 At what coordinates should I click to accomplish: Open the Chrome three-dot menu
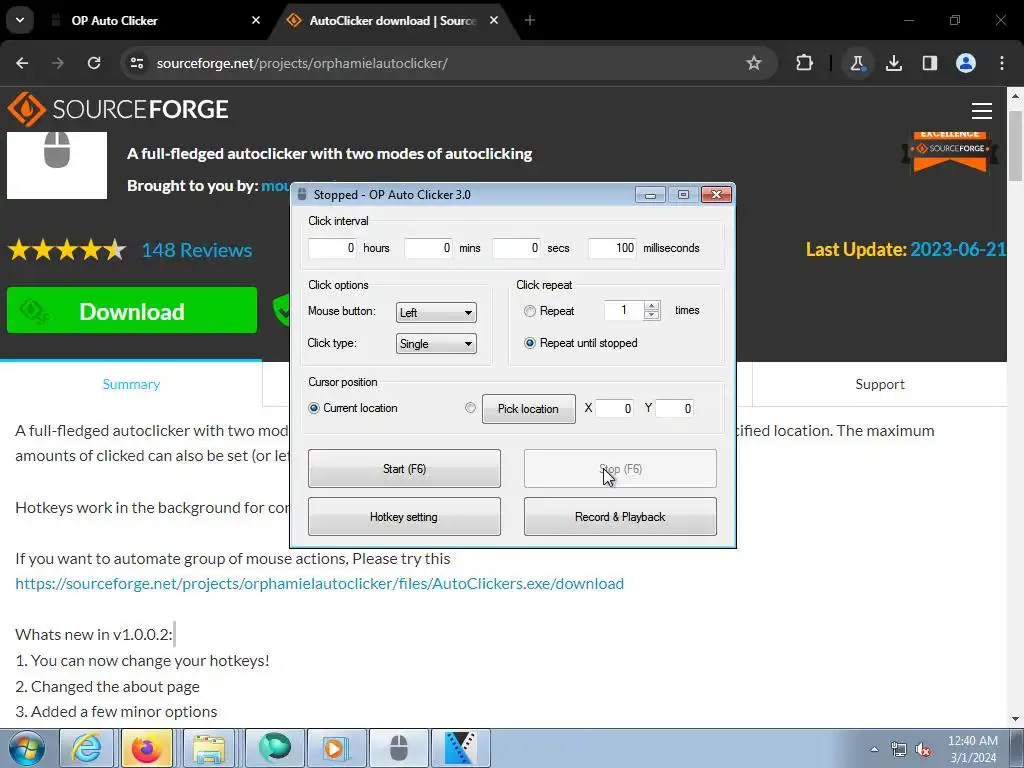[x=1002, y=63]
